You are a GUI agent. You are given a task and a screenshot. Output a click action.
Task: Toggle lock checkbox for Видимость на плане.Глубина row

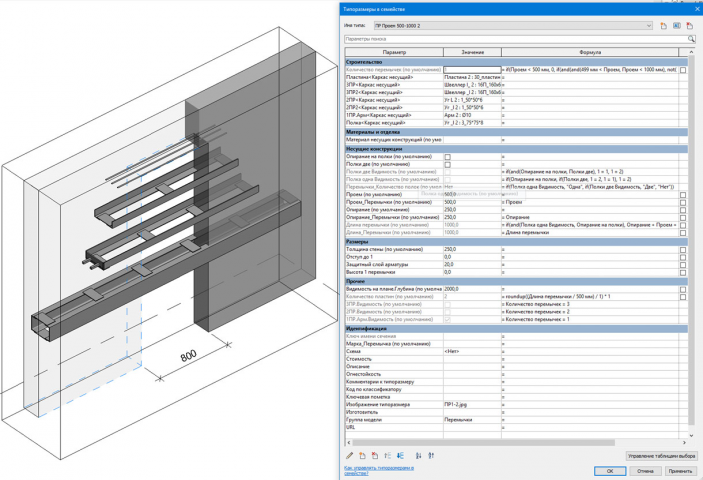click(x=682, y=290)
